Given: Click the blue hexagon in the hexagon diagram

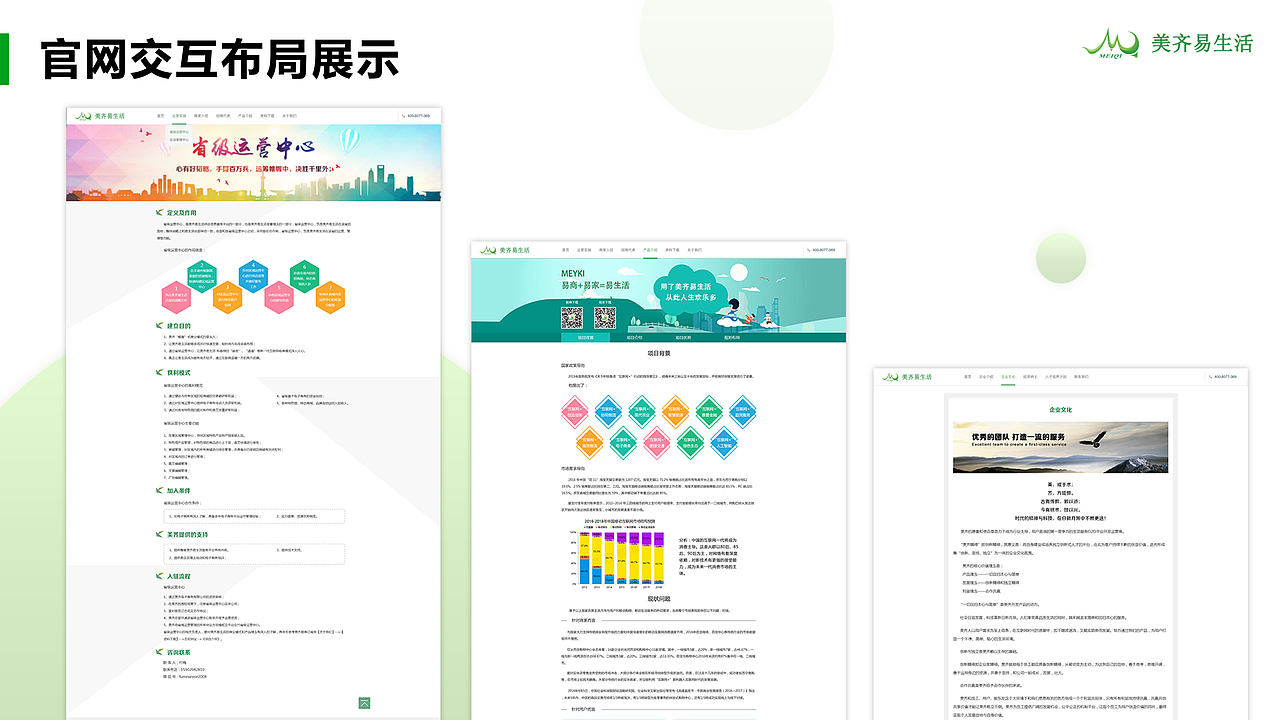Looking at the screenshot, I should click(254, 276).
